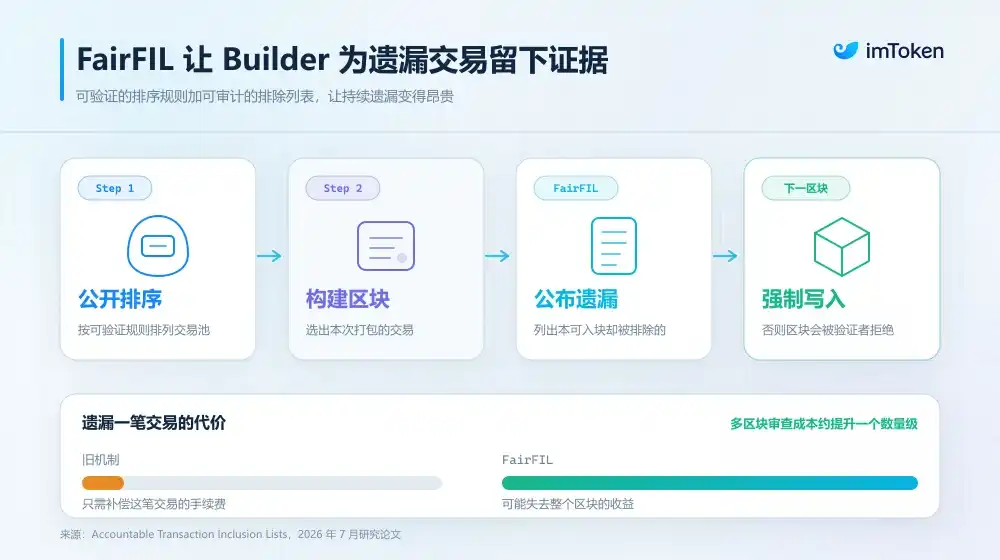This screenshot has height=560, width=1000.
Task: Click the text 可能失去整个区块的收益
Action: (x=568, y=504)
